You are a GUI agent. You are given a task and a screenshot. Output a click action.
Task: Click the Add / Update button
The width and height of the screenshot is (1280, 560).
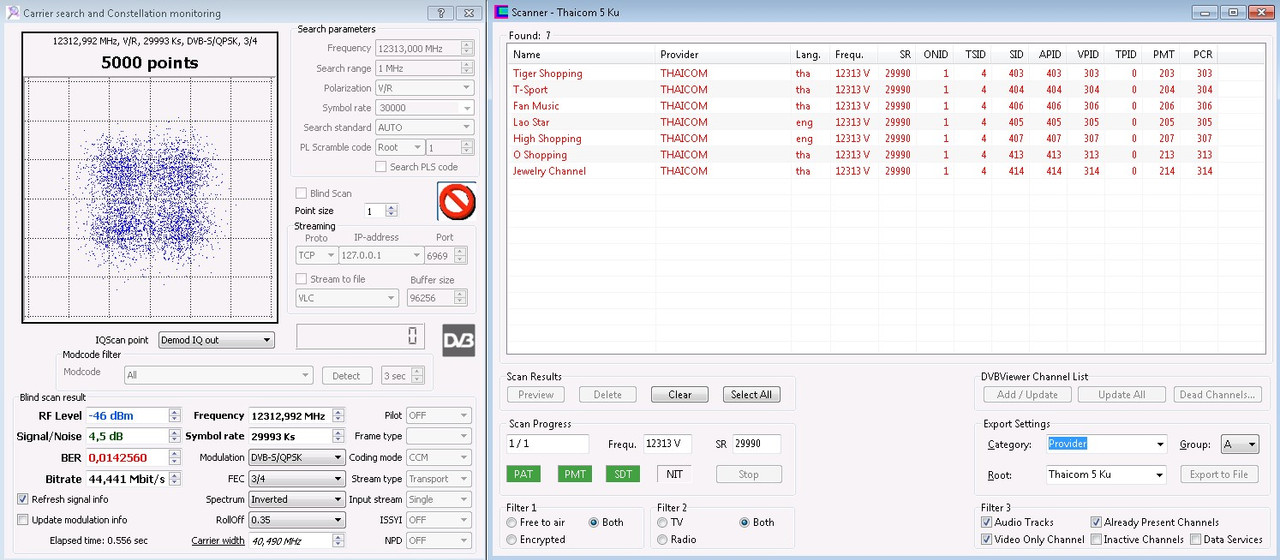(1027, 394)
